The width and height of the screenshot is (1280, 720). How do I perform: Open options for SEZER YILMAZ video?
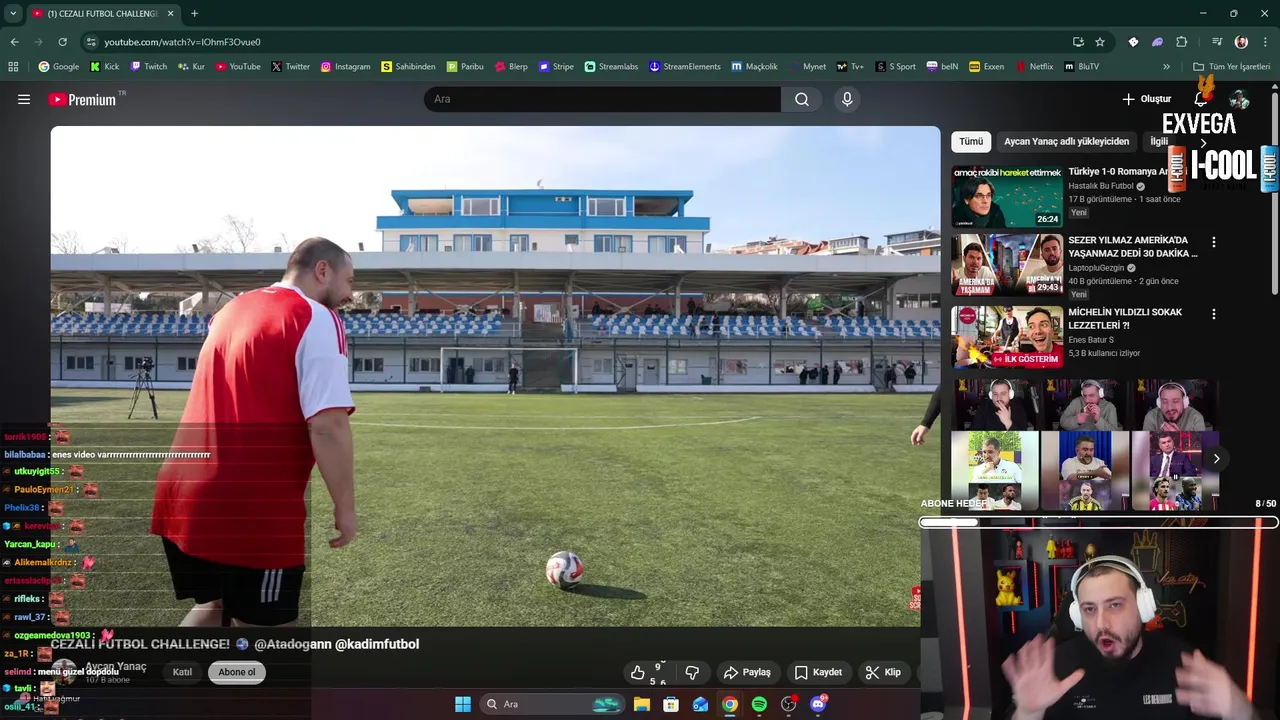[1214, 242]
